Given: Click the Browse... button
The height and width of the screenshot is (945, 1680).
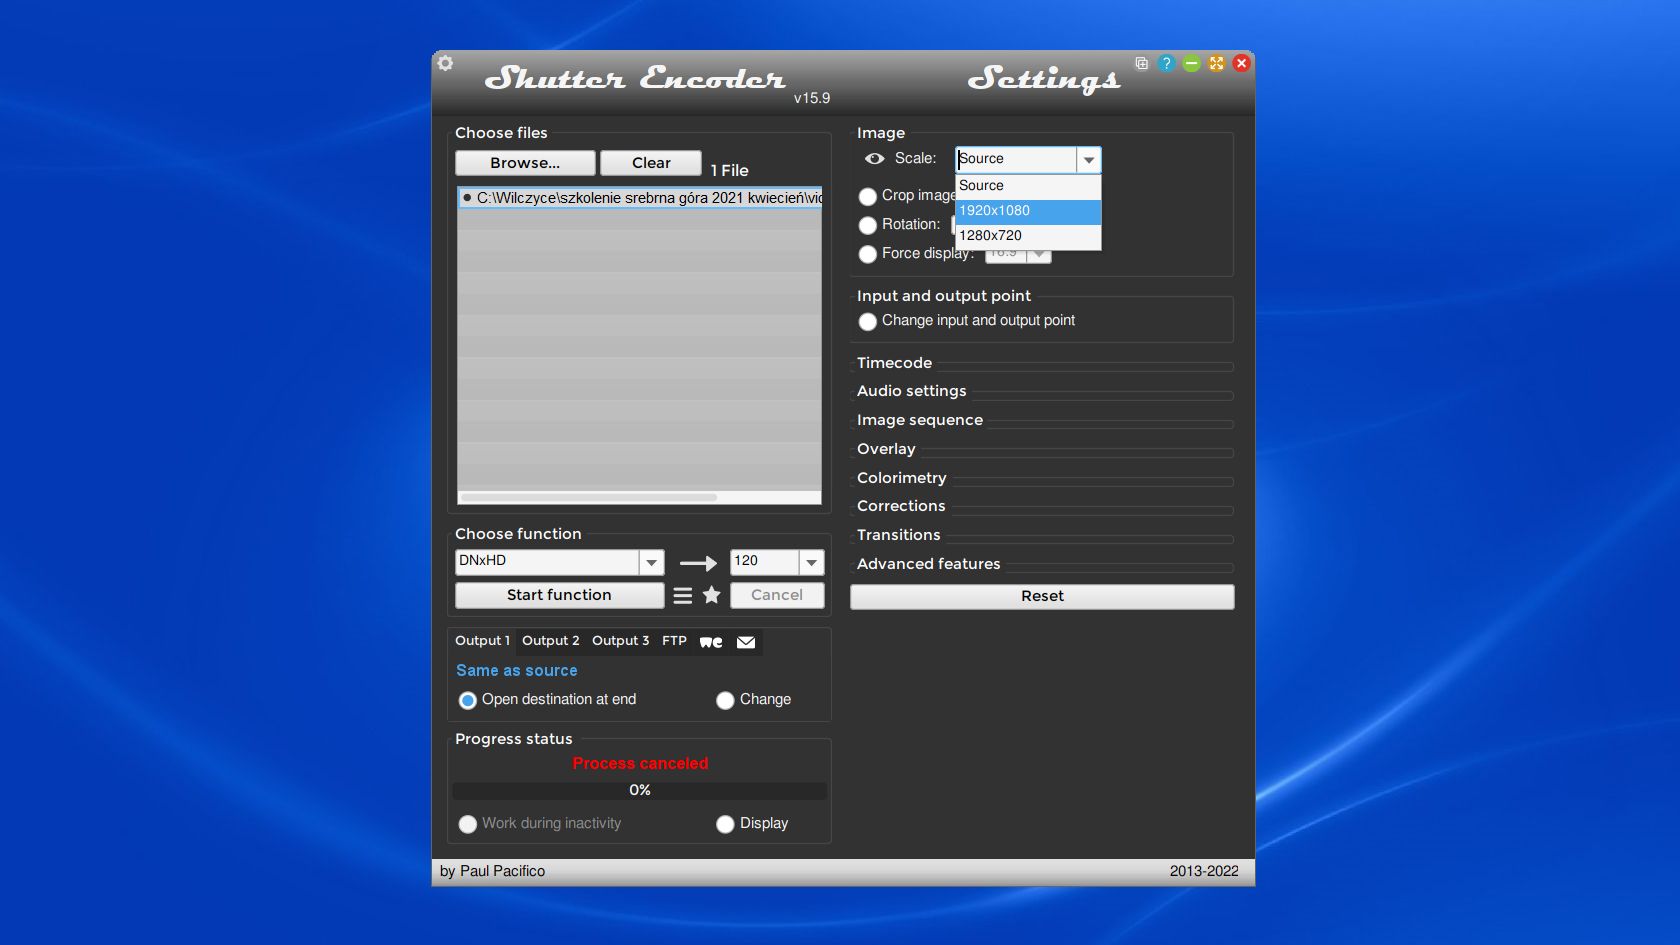Looking at the screenshot, I should 525,163.
